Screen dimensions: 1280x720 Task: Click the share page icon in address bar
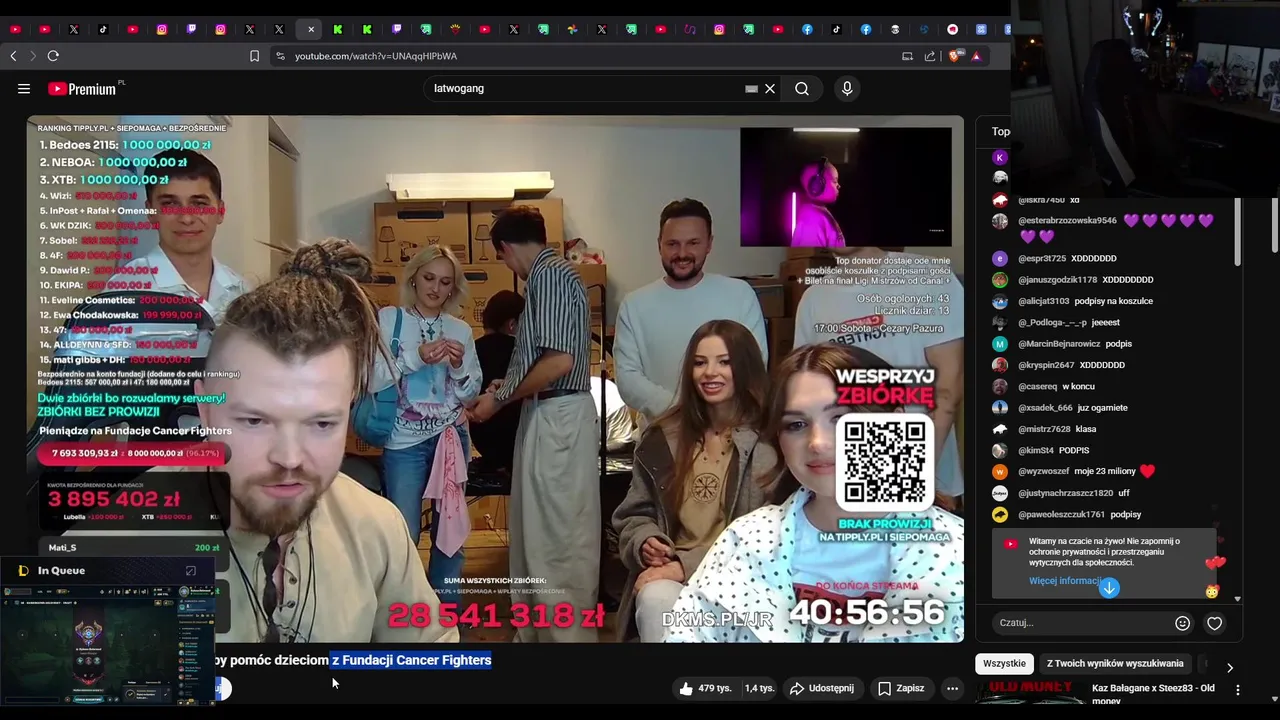[x=930, y=56]
